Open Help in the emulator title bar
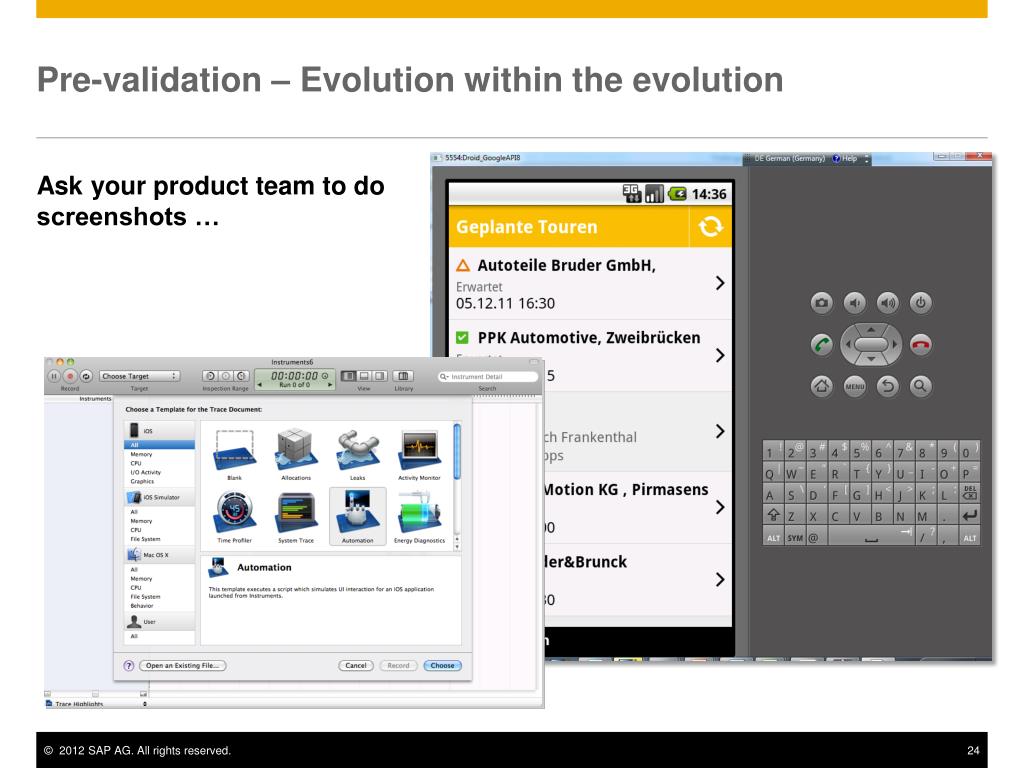Viewport: 1024px width, 768px height. coord(844,158)
